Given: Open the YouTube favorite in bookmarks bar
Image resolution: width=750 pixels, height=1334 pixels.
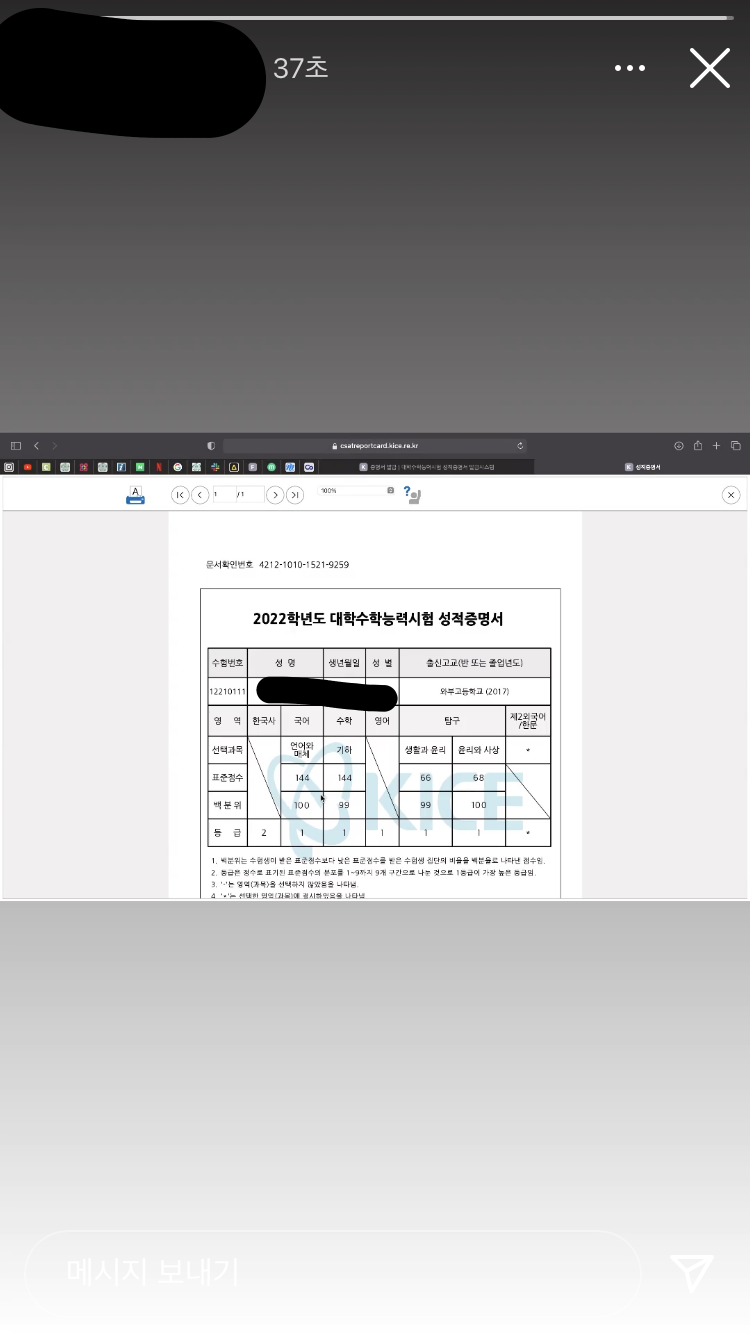Looking at the screenshot, I should pyautogui.click(x=27, y=467).
